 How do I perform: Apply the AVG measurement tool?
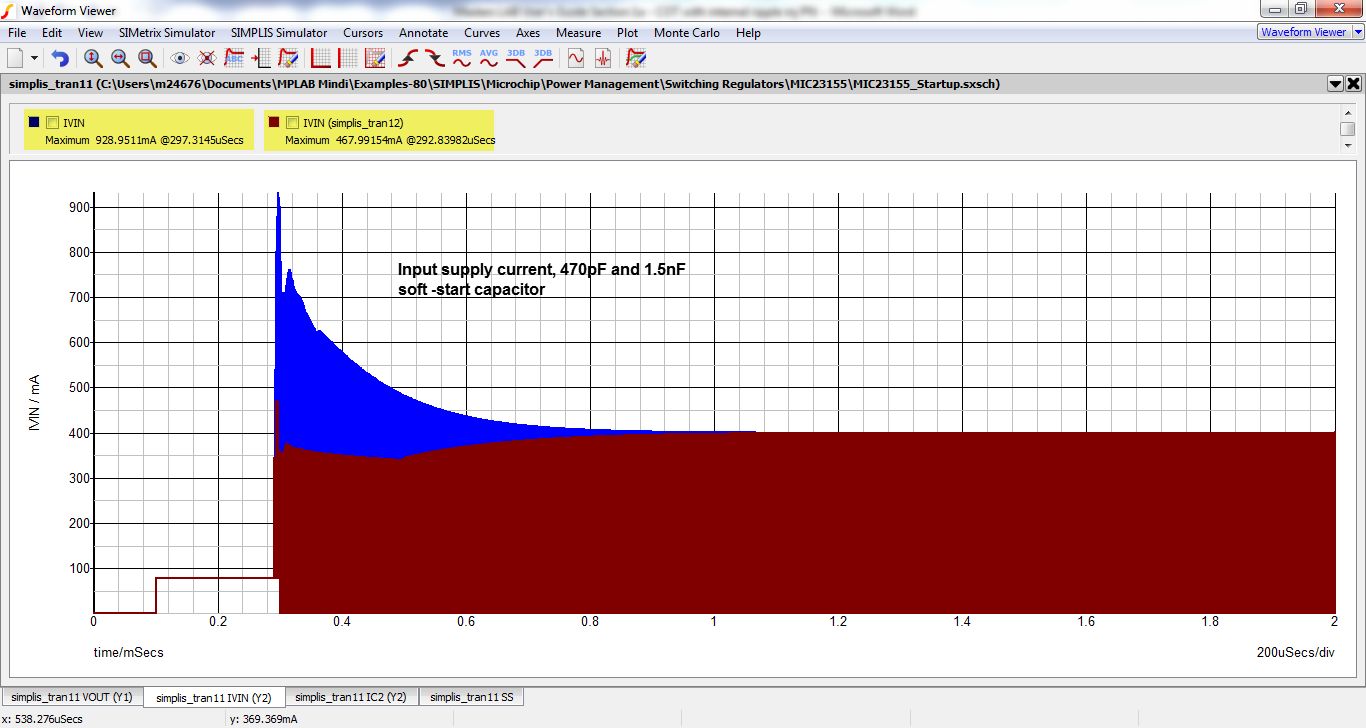(x=488, y=58)
